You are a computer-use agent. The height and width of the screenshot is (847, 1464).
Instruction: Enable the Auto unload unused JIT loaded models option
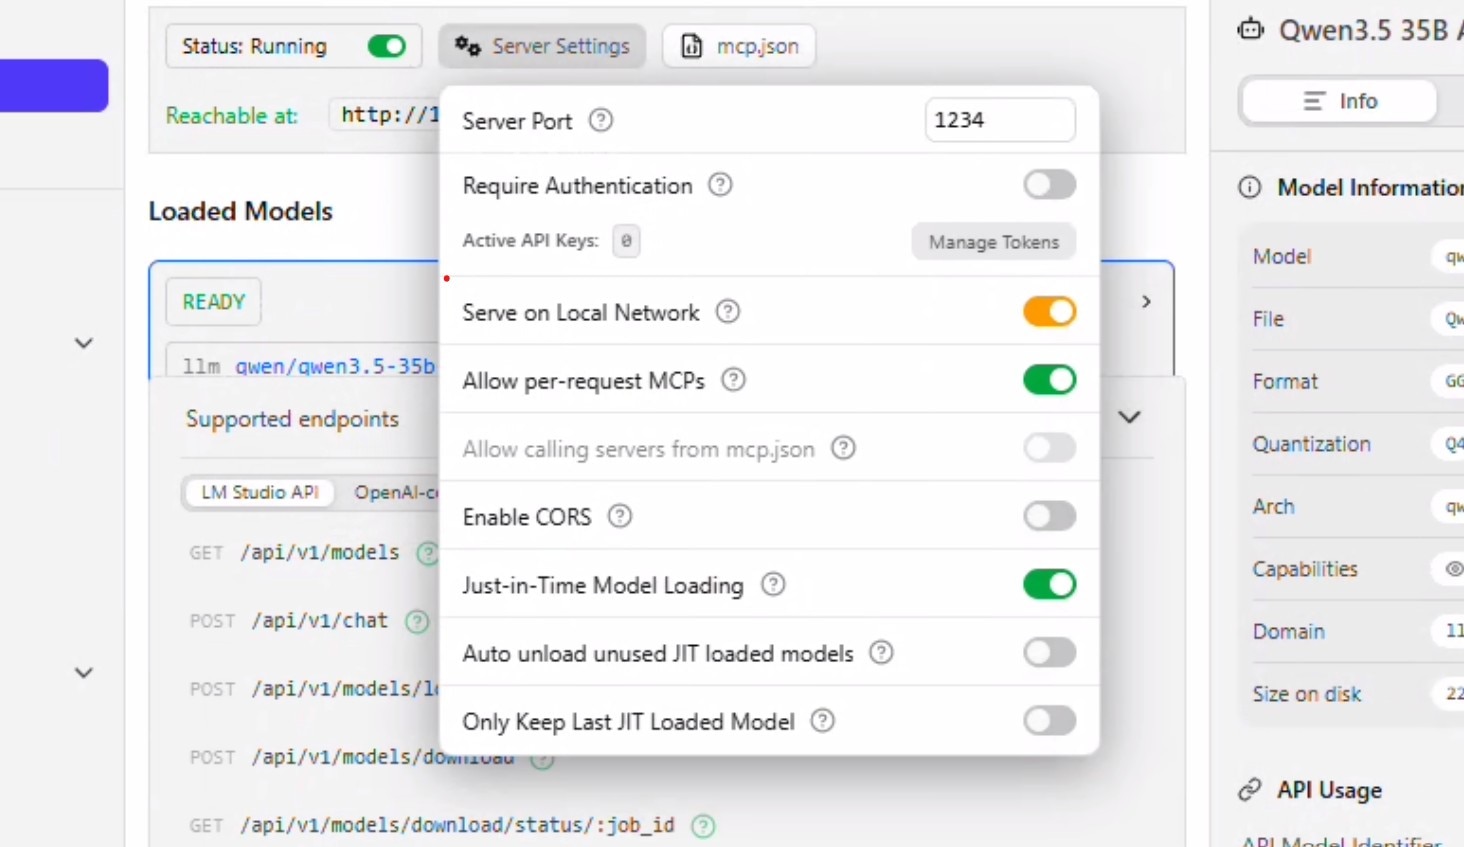click(1048, 652)
